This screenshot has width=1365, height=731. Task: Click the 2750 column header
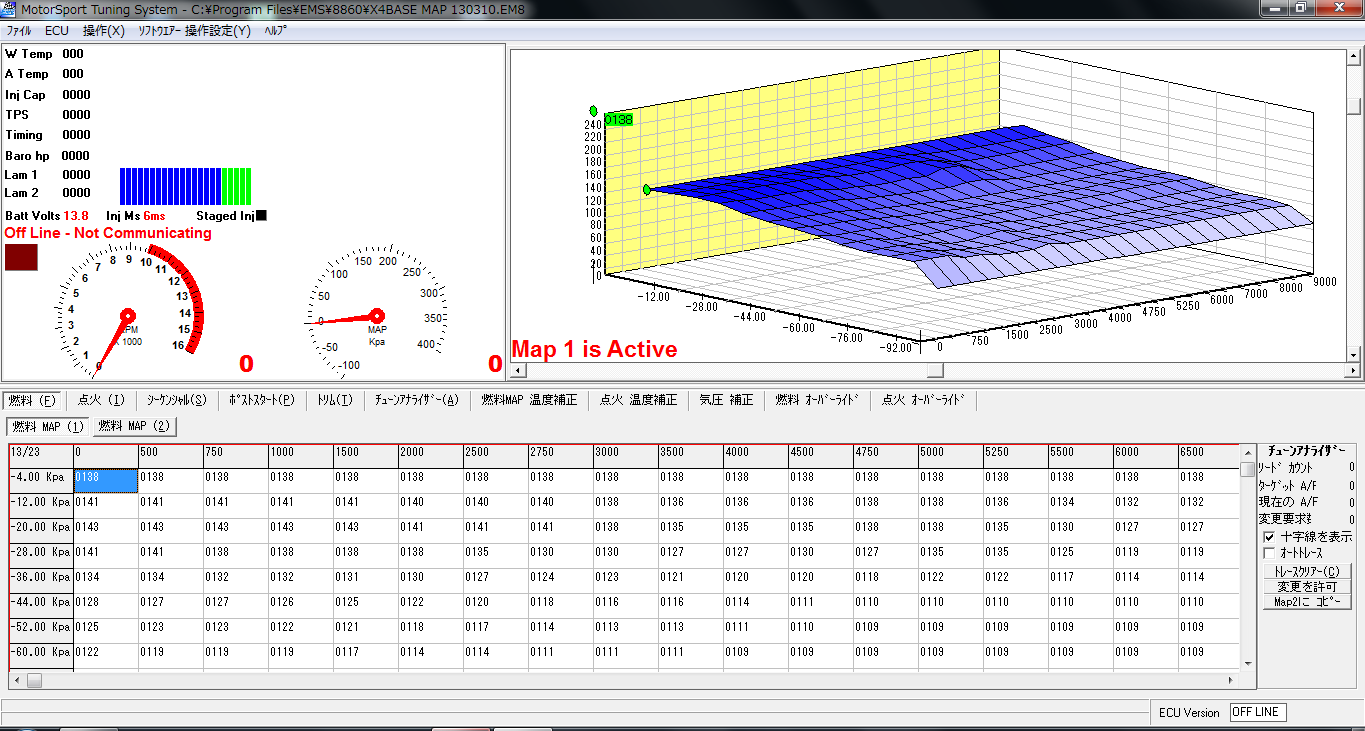tap(560, 455)
